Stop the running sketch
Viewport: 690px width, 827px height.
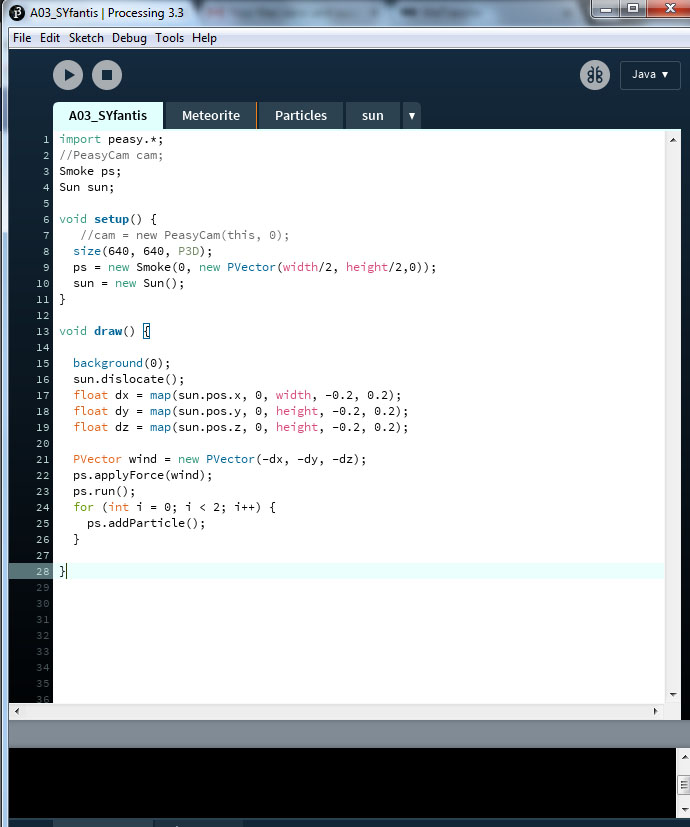coord(107,75)
